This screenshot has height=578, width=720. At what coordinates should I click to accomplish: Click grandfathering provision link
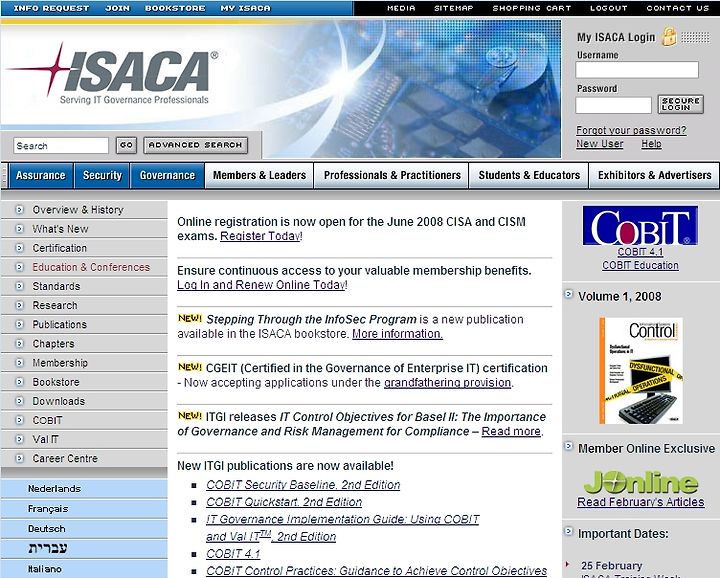click(x=447, y=382)
